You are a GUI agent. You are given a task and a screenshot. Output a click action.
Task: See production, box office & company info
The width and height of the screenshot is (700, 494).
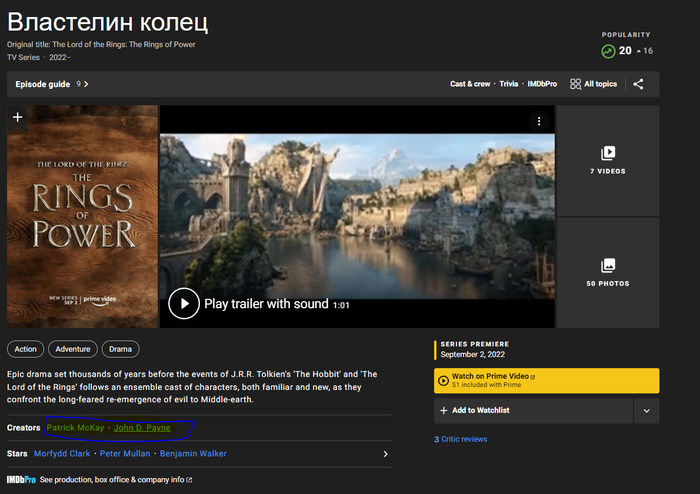[116, 480]
